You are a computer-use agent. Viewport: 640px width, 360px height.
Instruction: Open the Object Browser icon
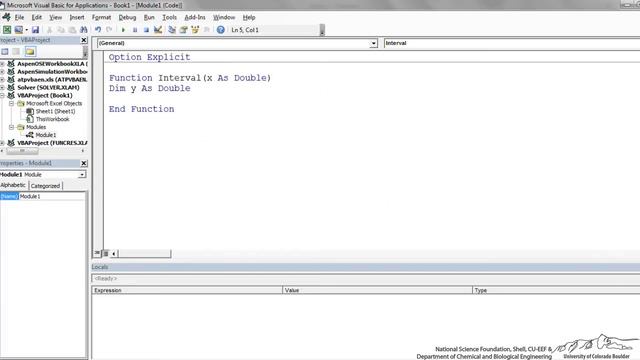(x=195, y=30)
